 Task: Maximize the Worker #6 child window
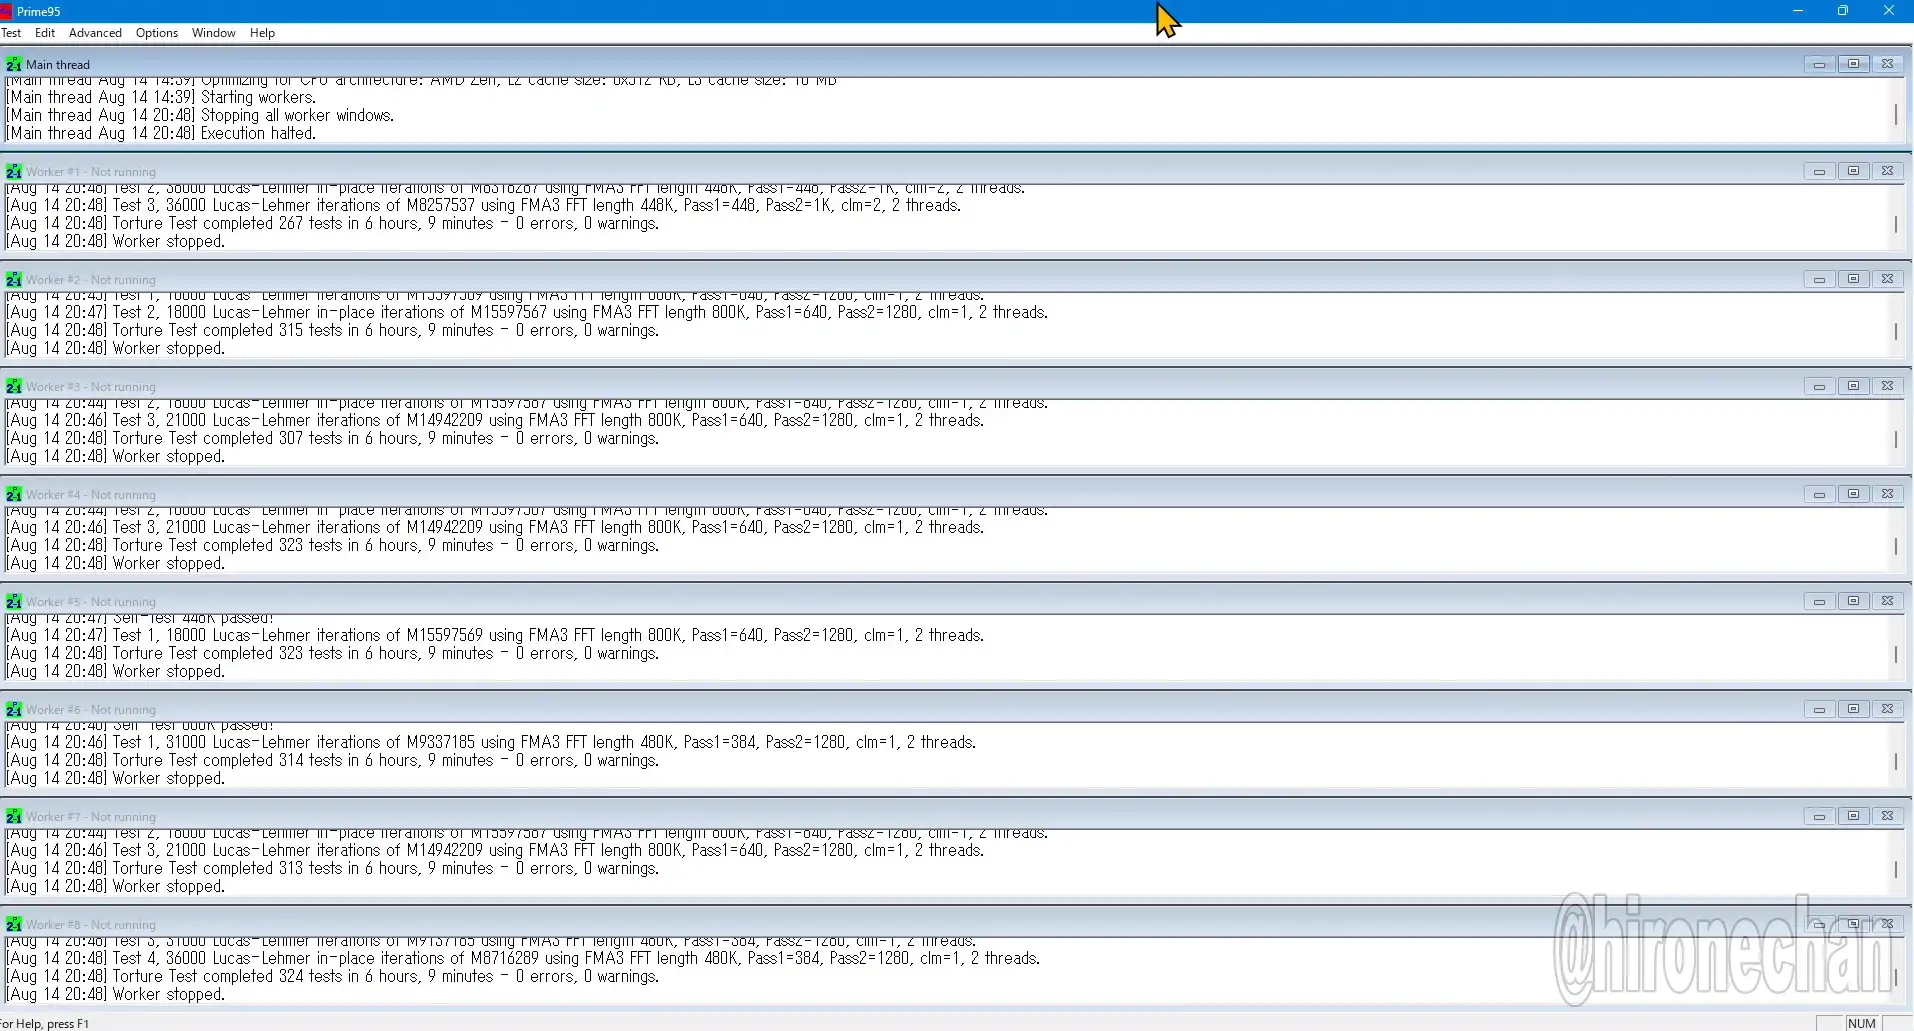tap(1853, 709)
